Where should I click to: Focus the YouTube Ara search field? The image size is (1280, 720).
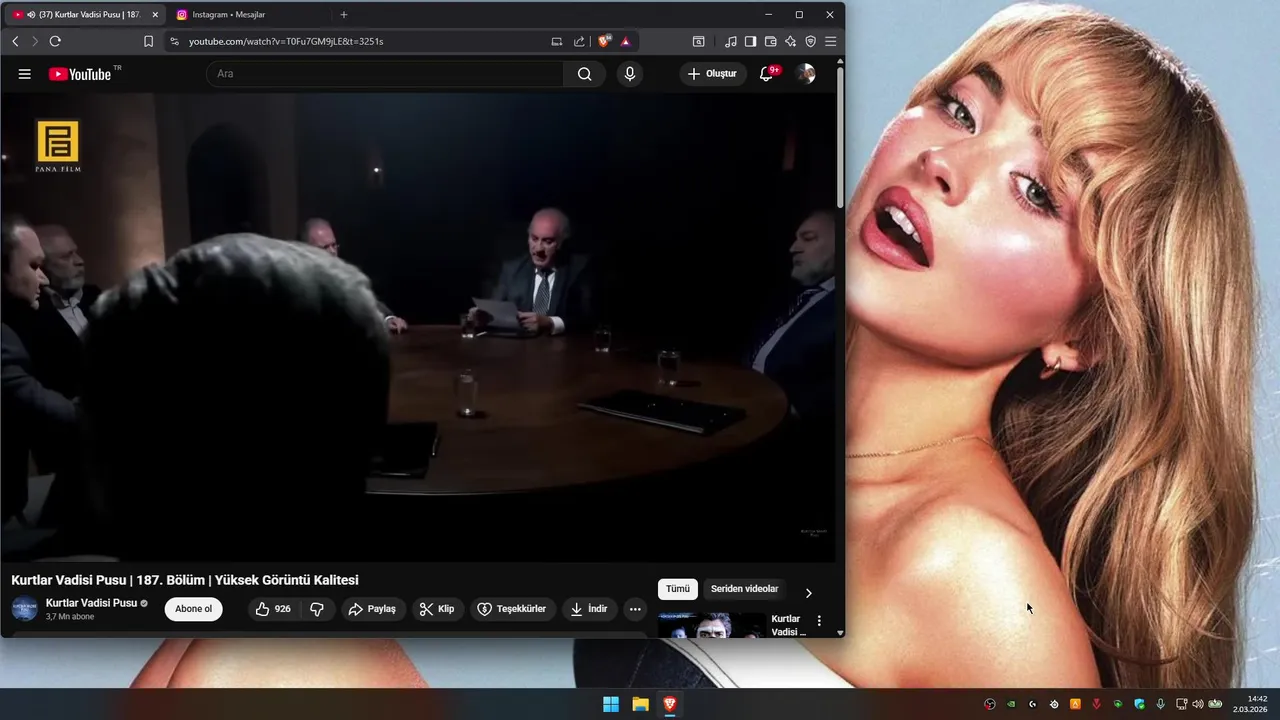click(x=385, y=74)
